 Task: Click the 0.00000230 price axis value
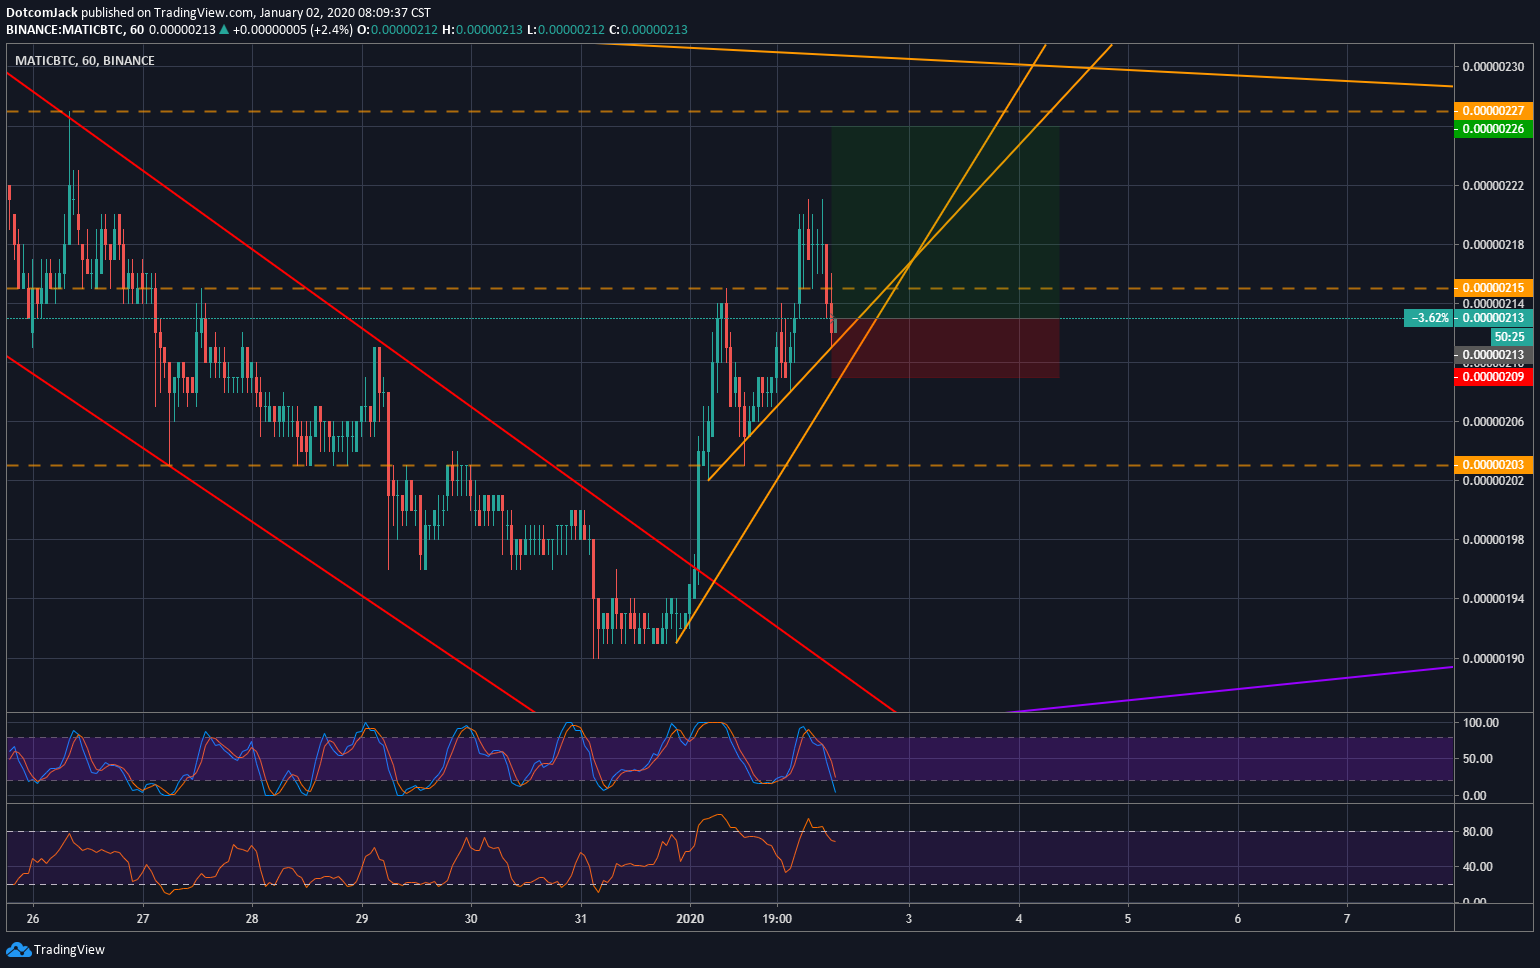click(x=1493, y=67)
